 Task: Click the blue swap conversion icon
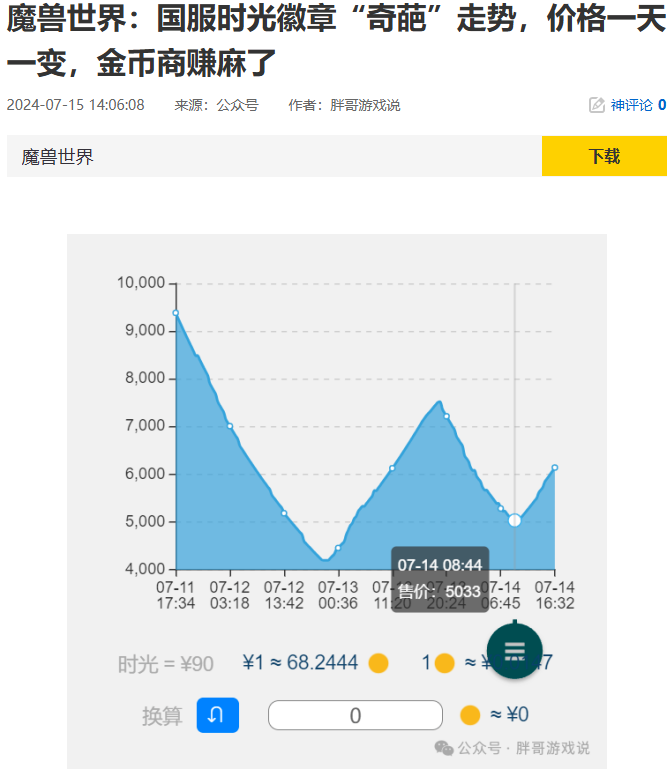[x=217, y=715]
